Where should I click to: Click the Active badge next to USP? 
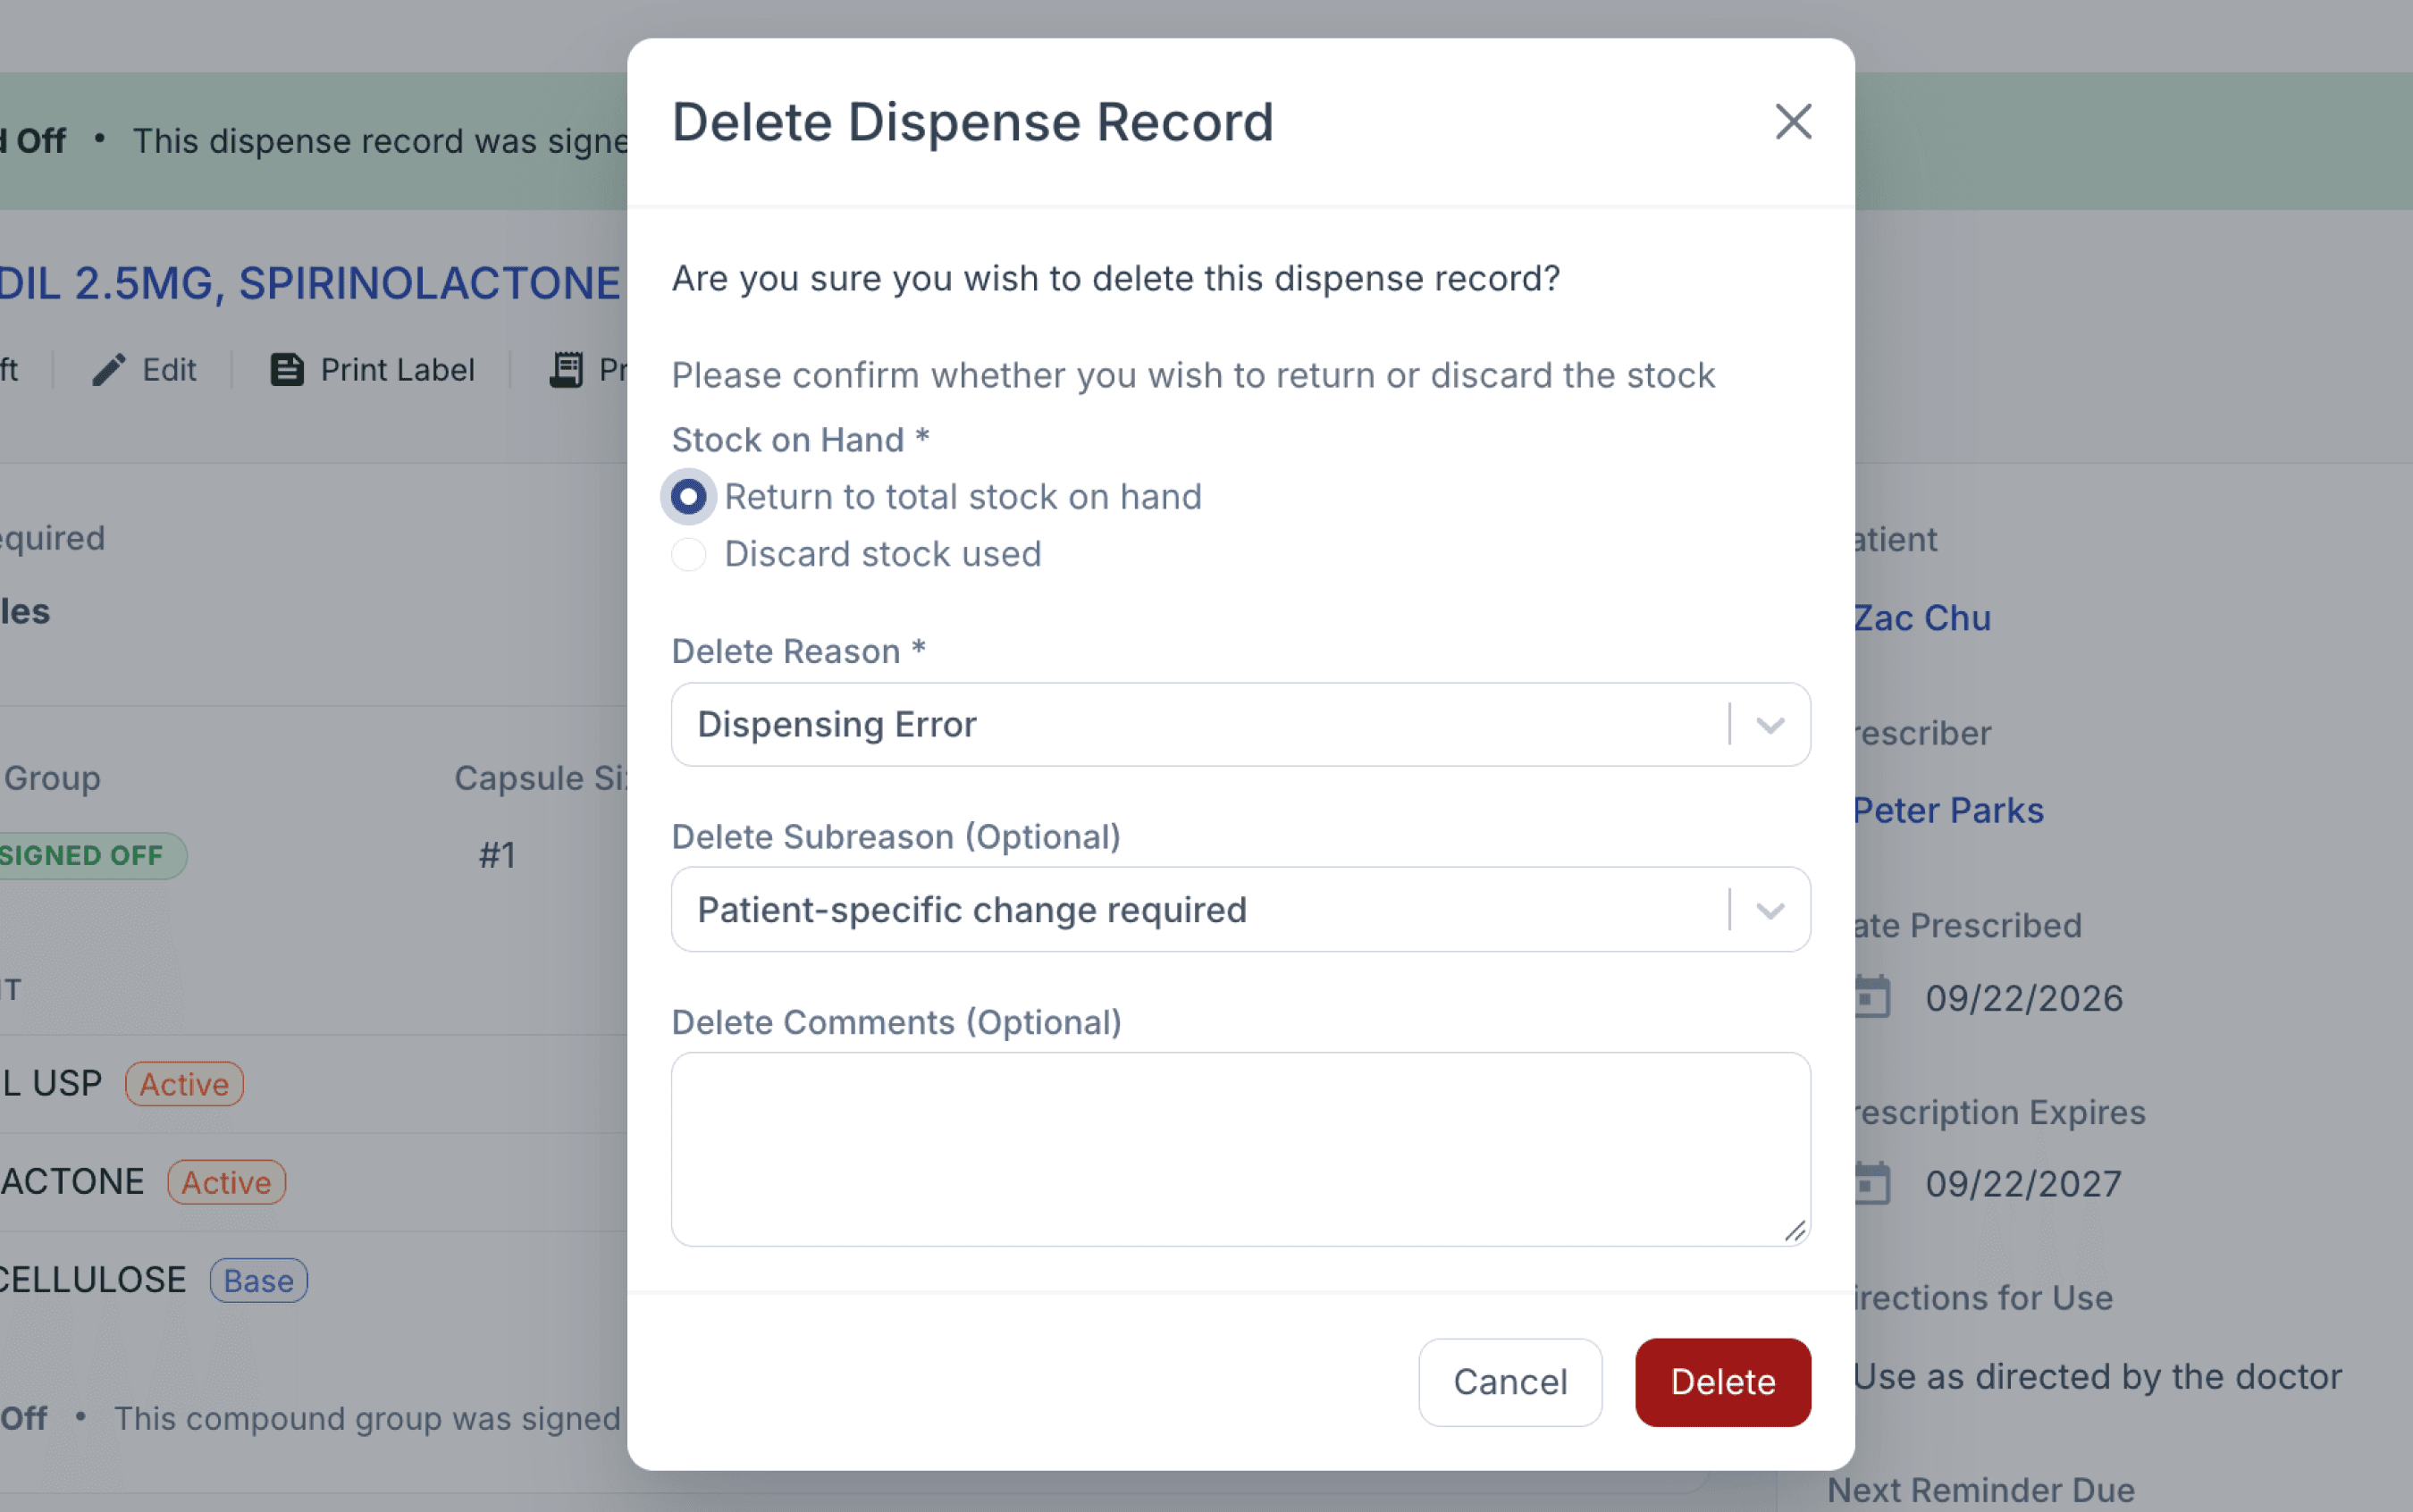click(184, 1084)
